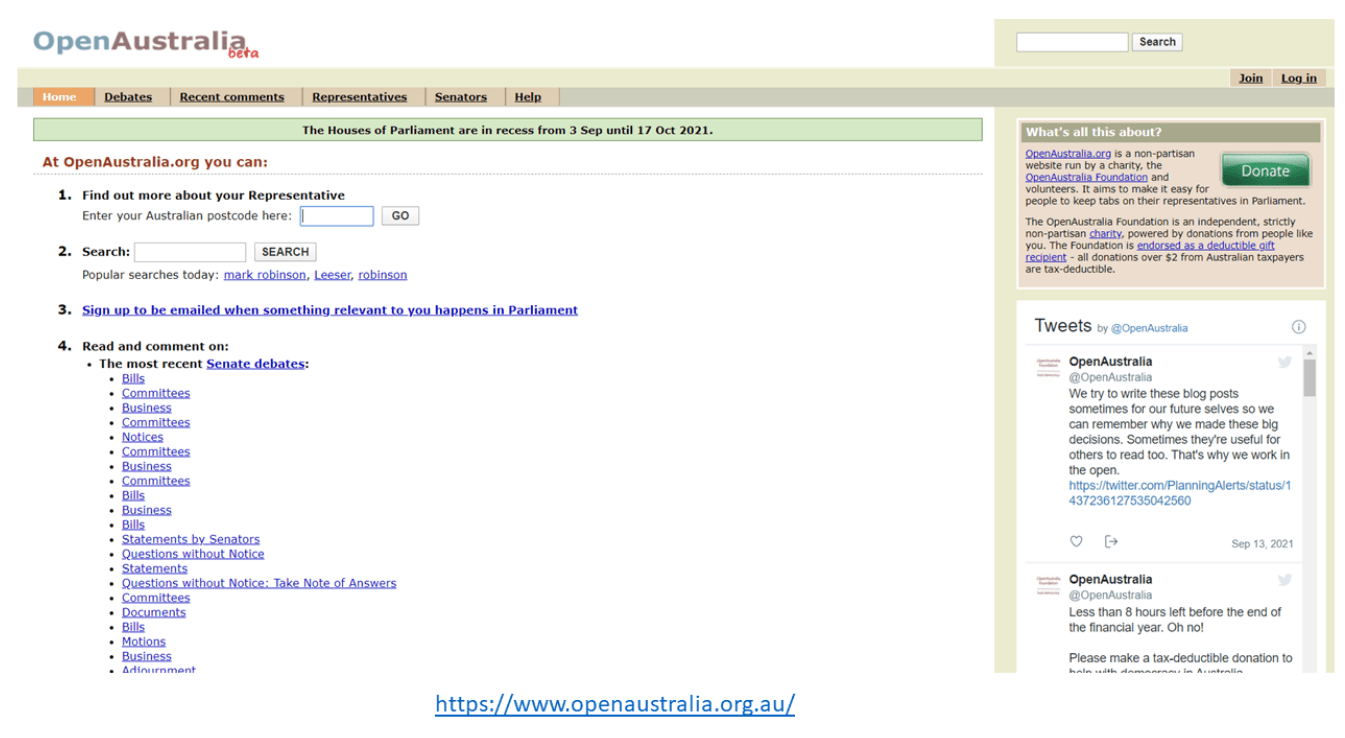
Task: Open Statements by Senators link
Action: pos(191,539)
